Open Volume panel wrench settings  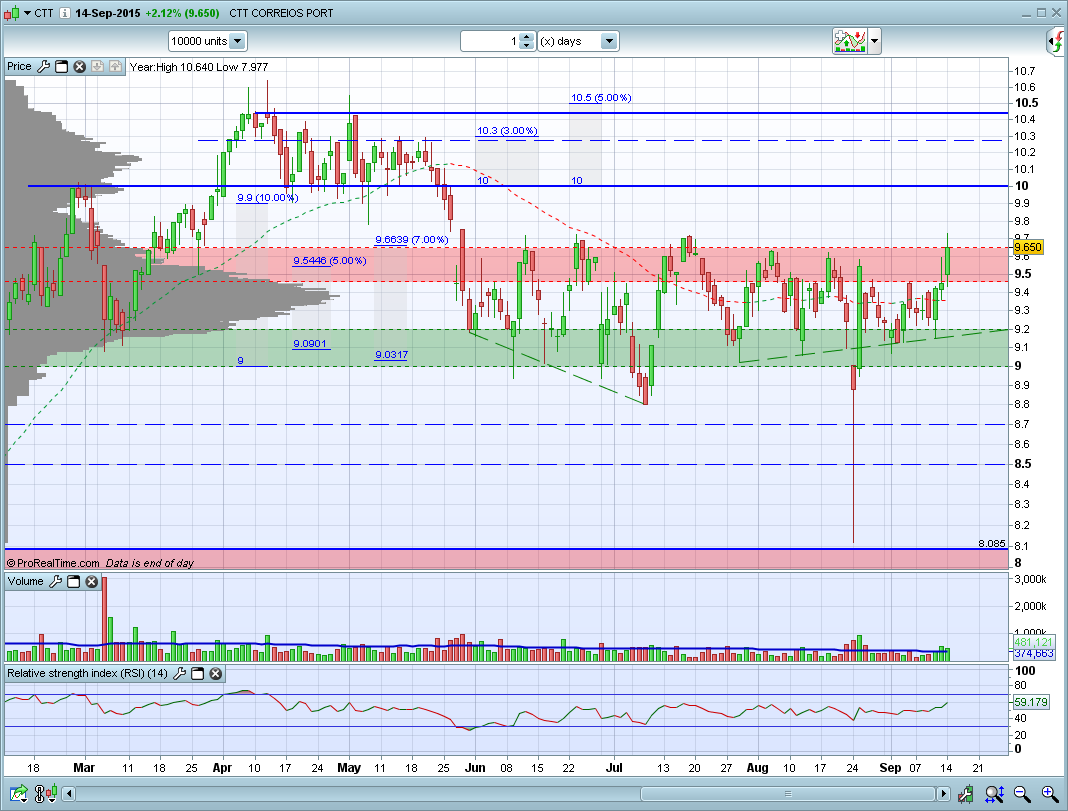(x=55, y=581)
